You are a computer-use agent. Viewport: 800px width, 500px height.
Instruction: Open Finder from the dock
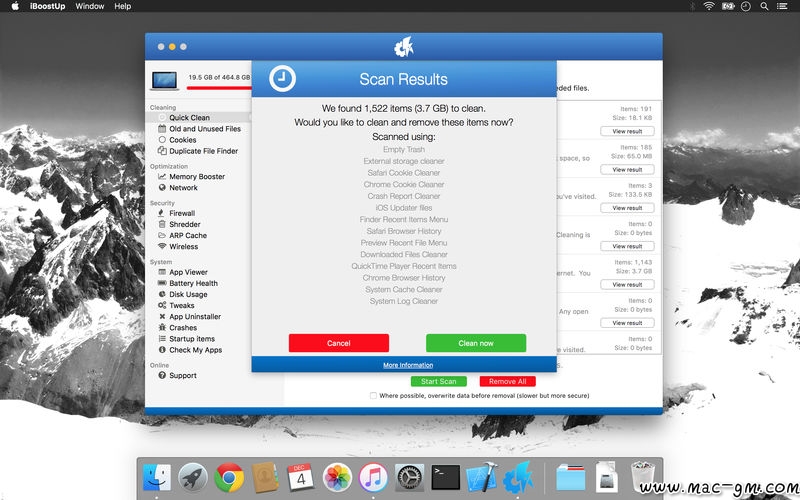tap(157, 478)
